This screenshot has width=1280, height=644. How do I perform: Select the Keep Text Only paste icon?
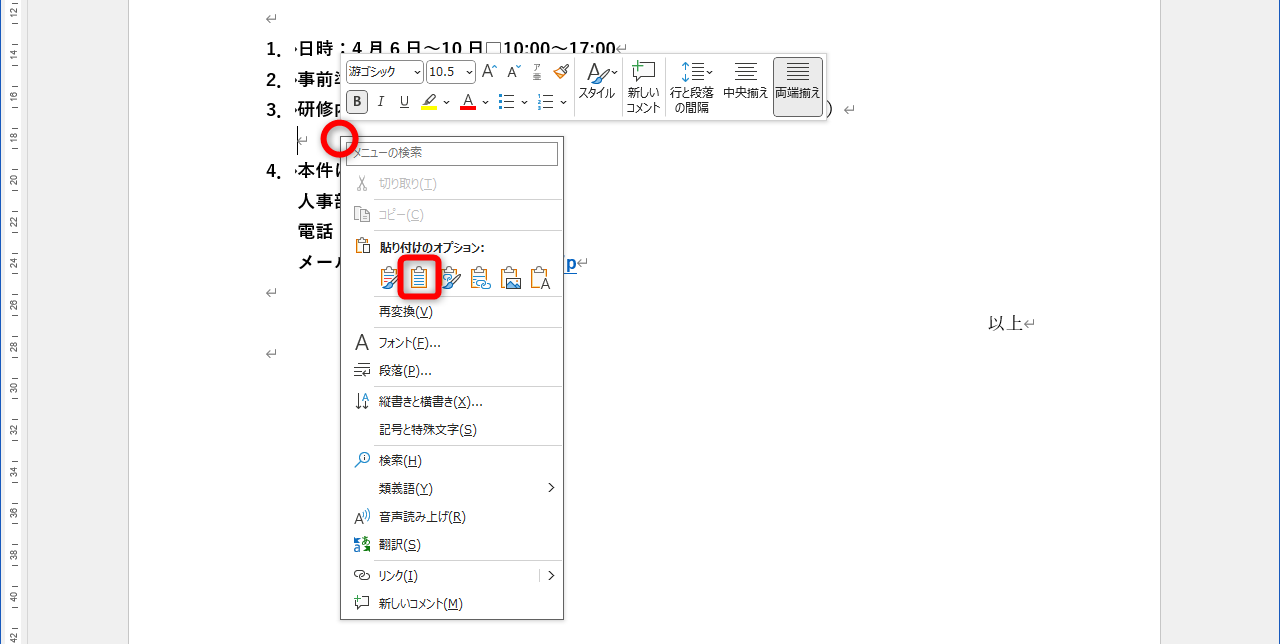click(541, 278)
